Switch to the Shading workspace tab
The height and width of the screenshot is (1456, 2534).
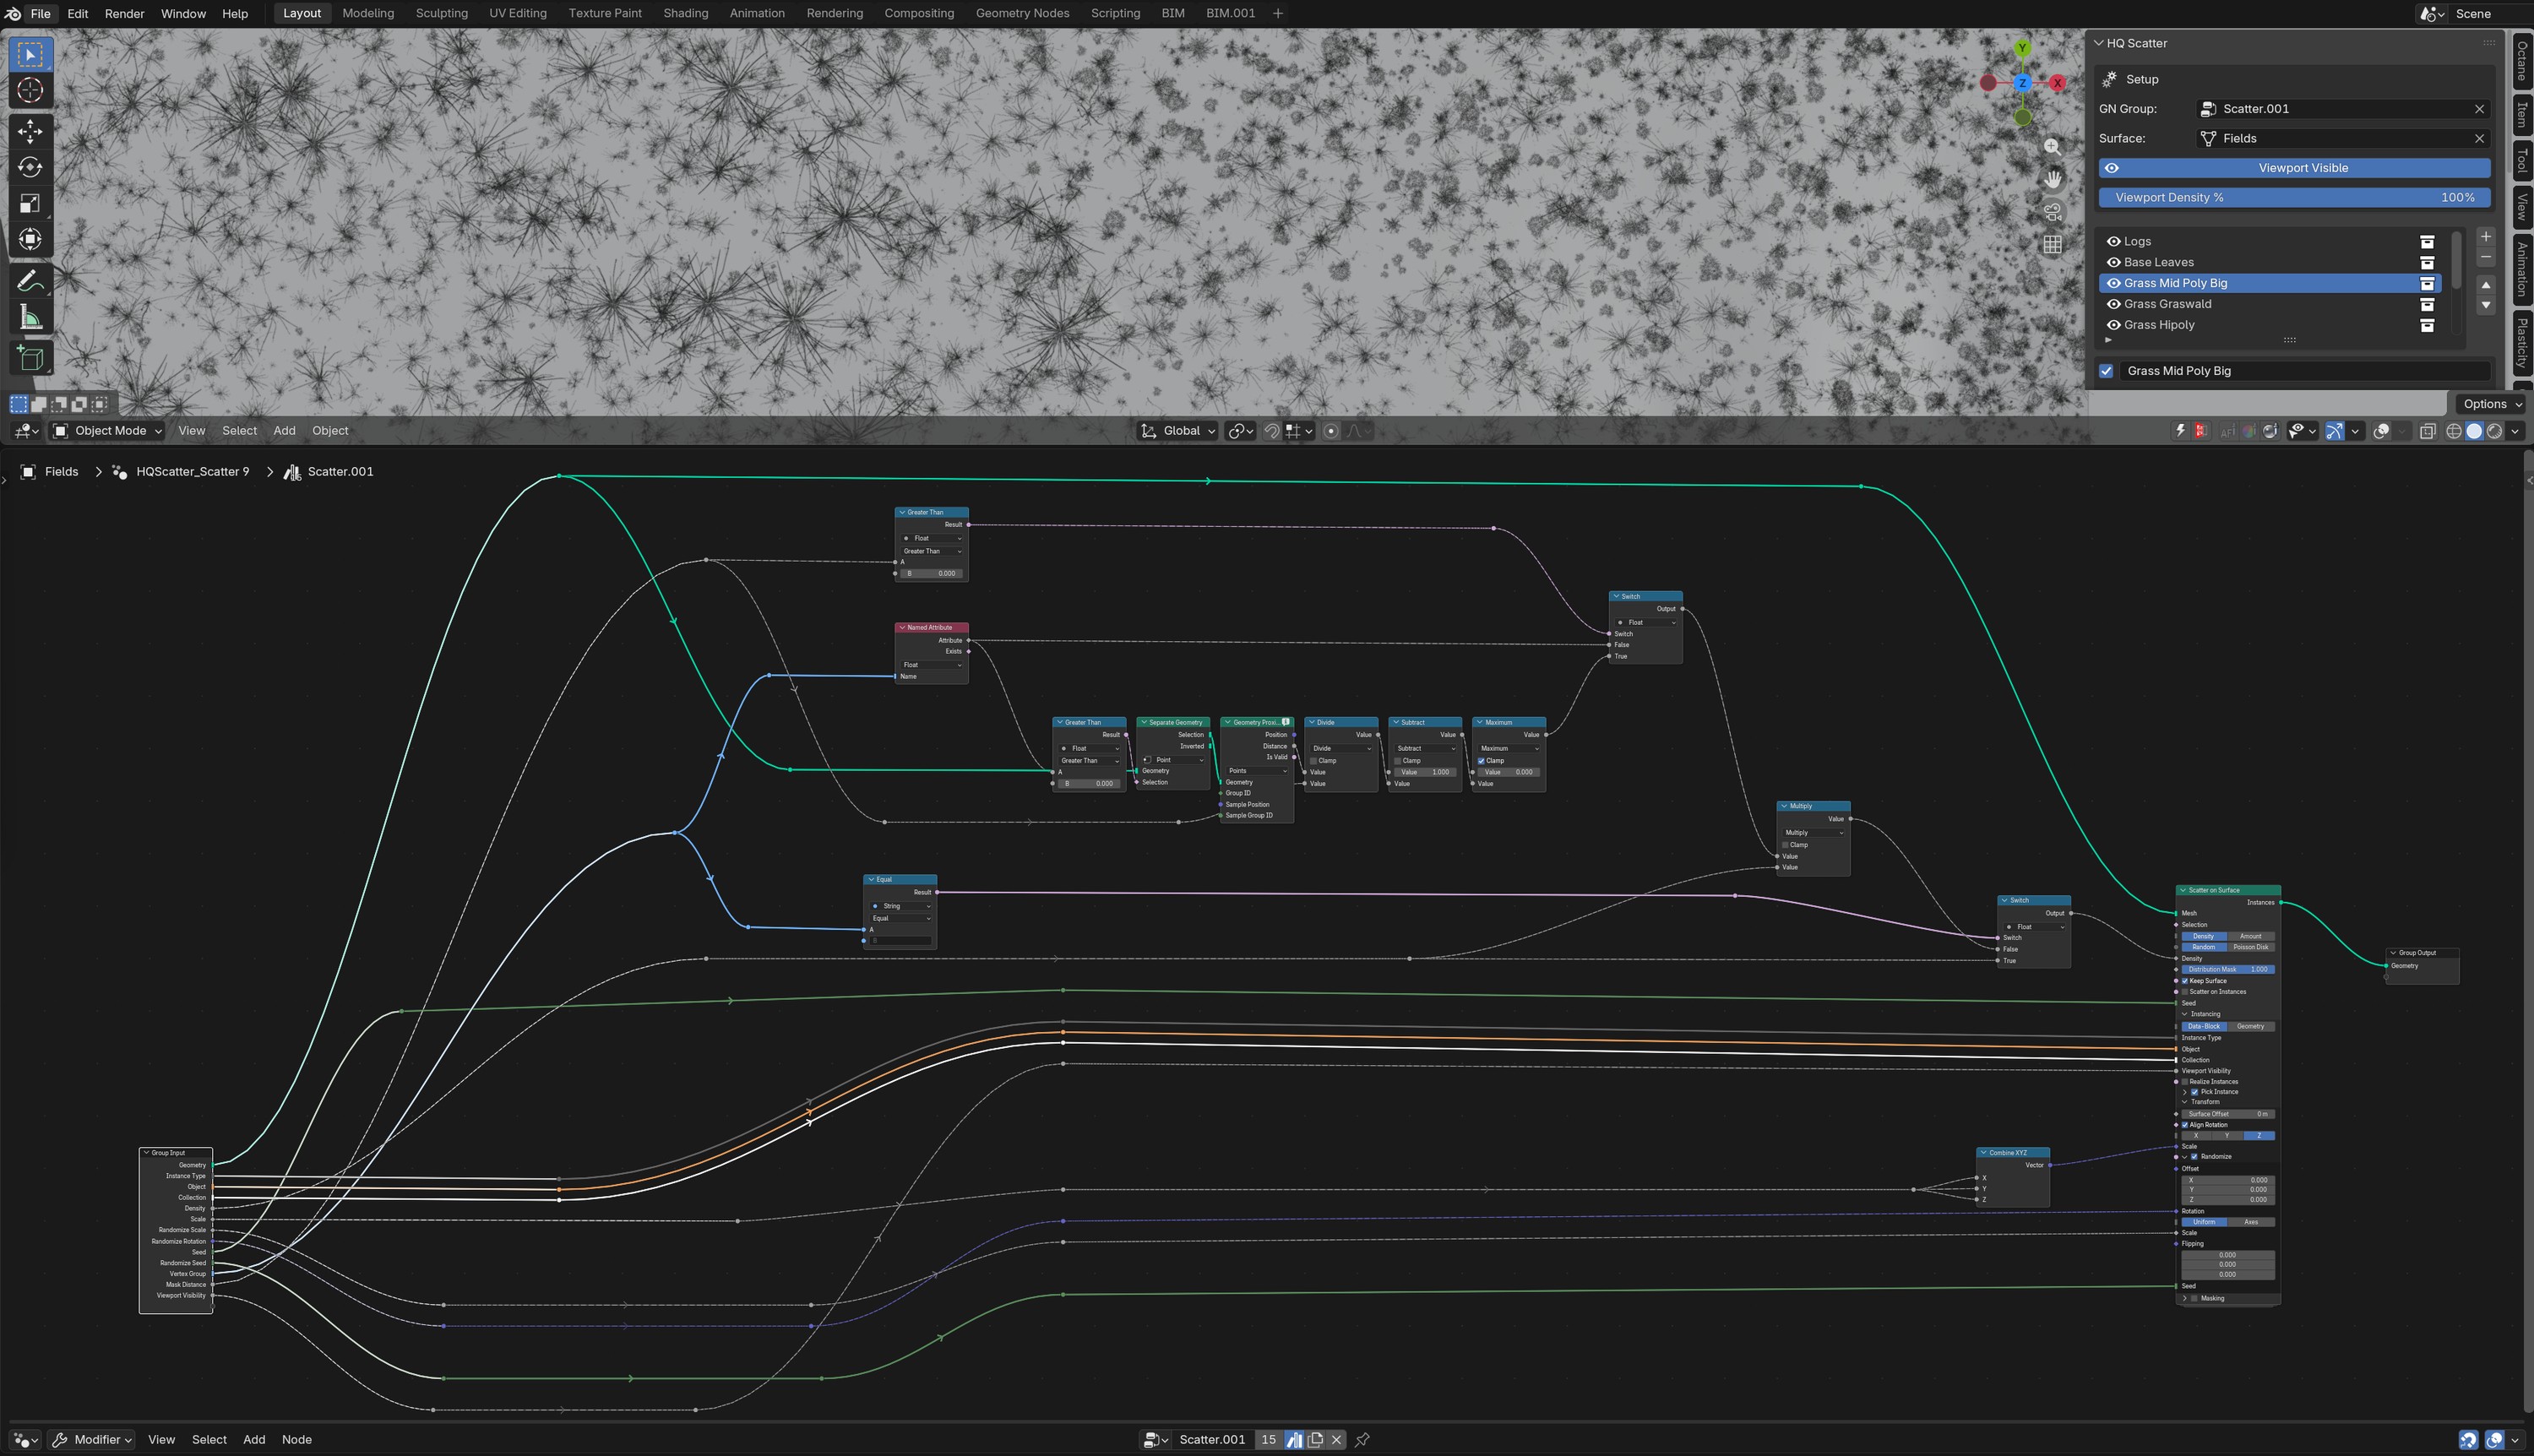point(686,14)
